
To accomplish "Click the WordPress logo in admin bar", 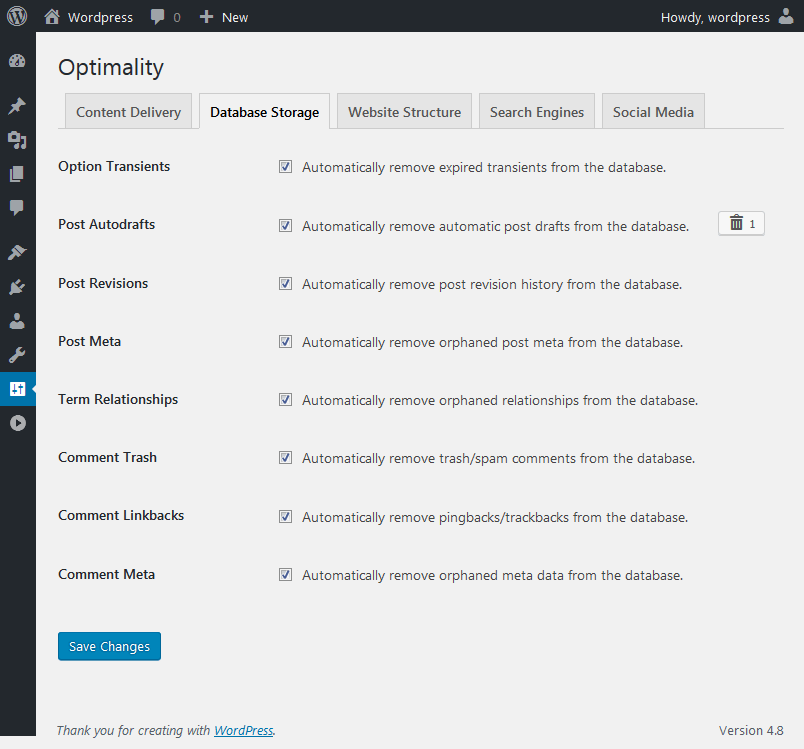I will coord(17,16).
